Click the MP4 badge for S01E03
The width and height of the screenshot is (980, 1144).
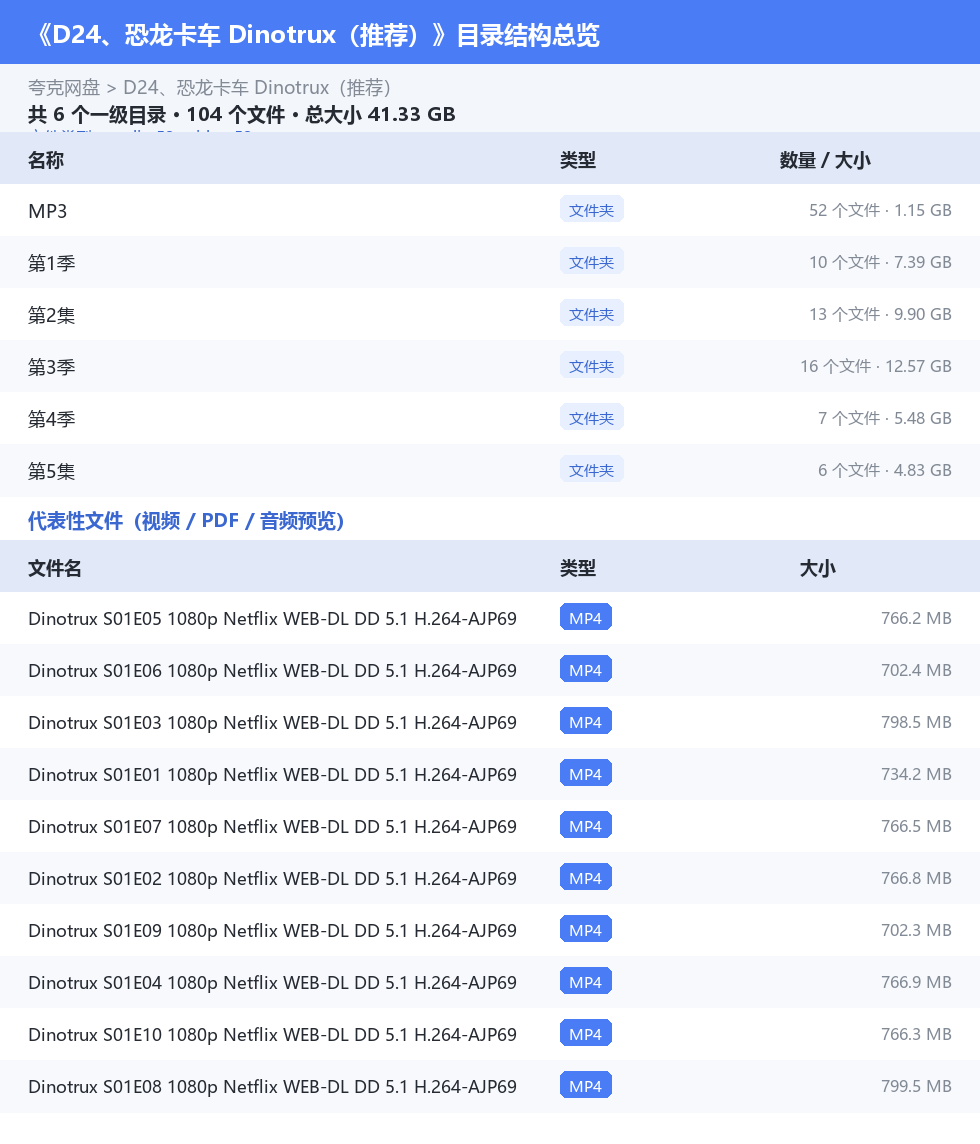point(586,722)
